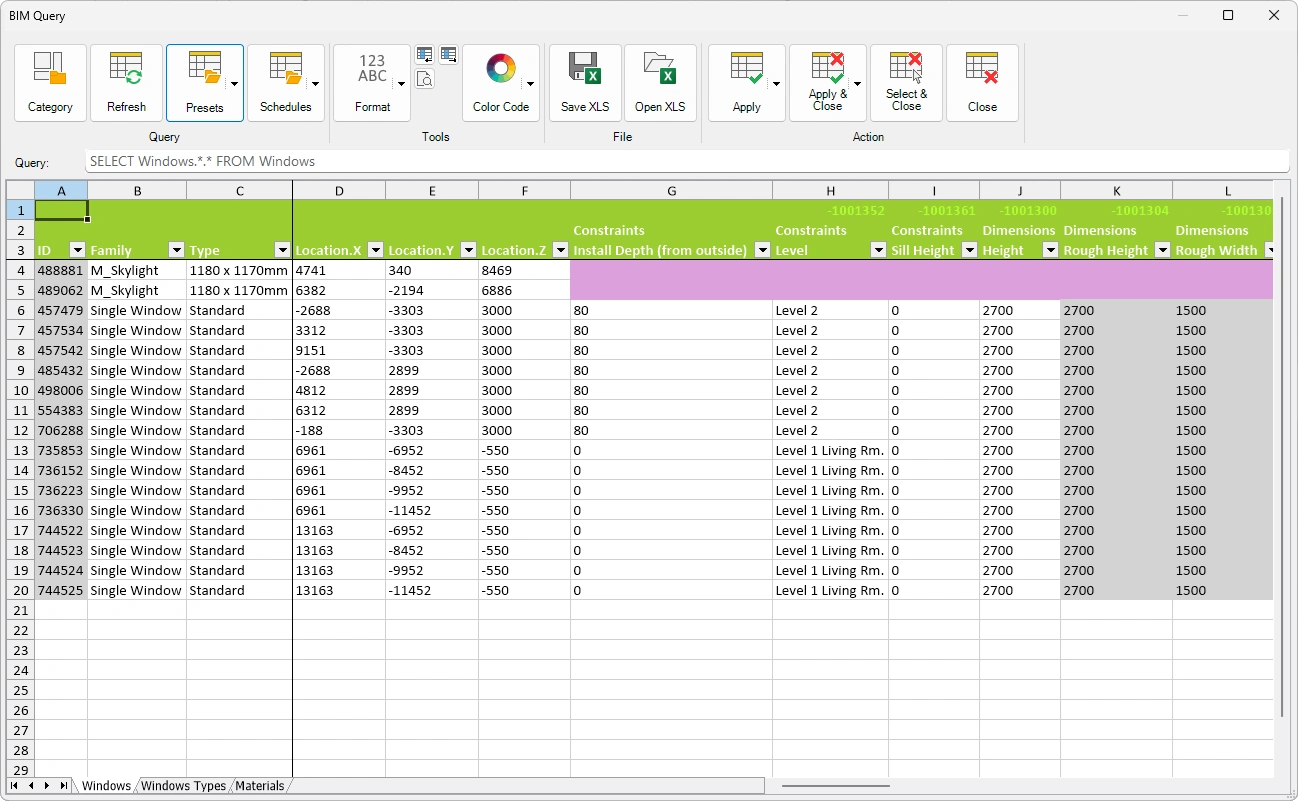Select M_Skylight cell in row 5
Screen dimensions: 1298x801
point(137,290)
